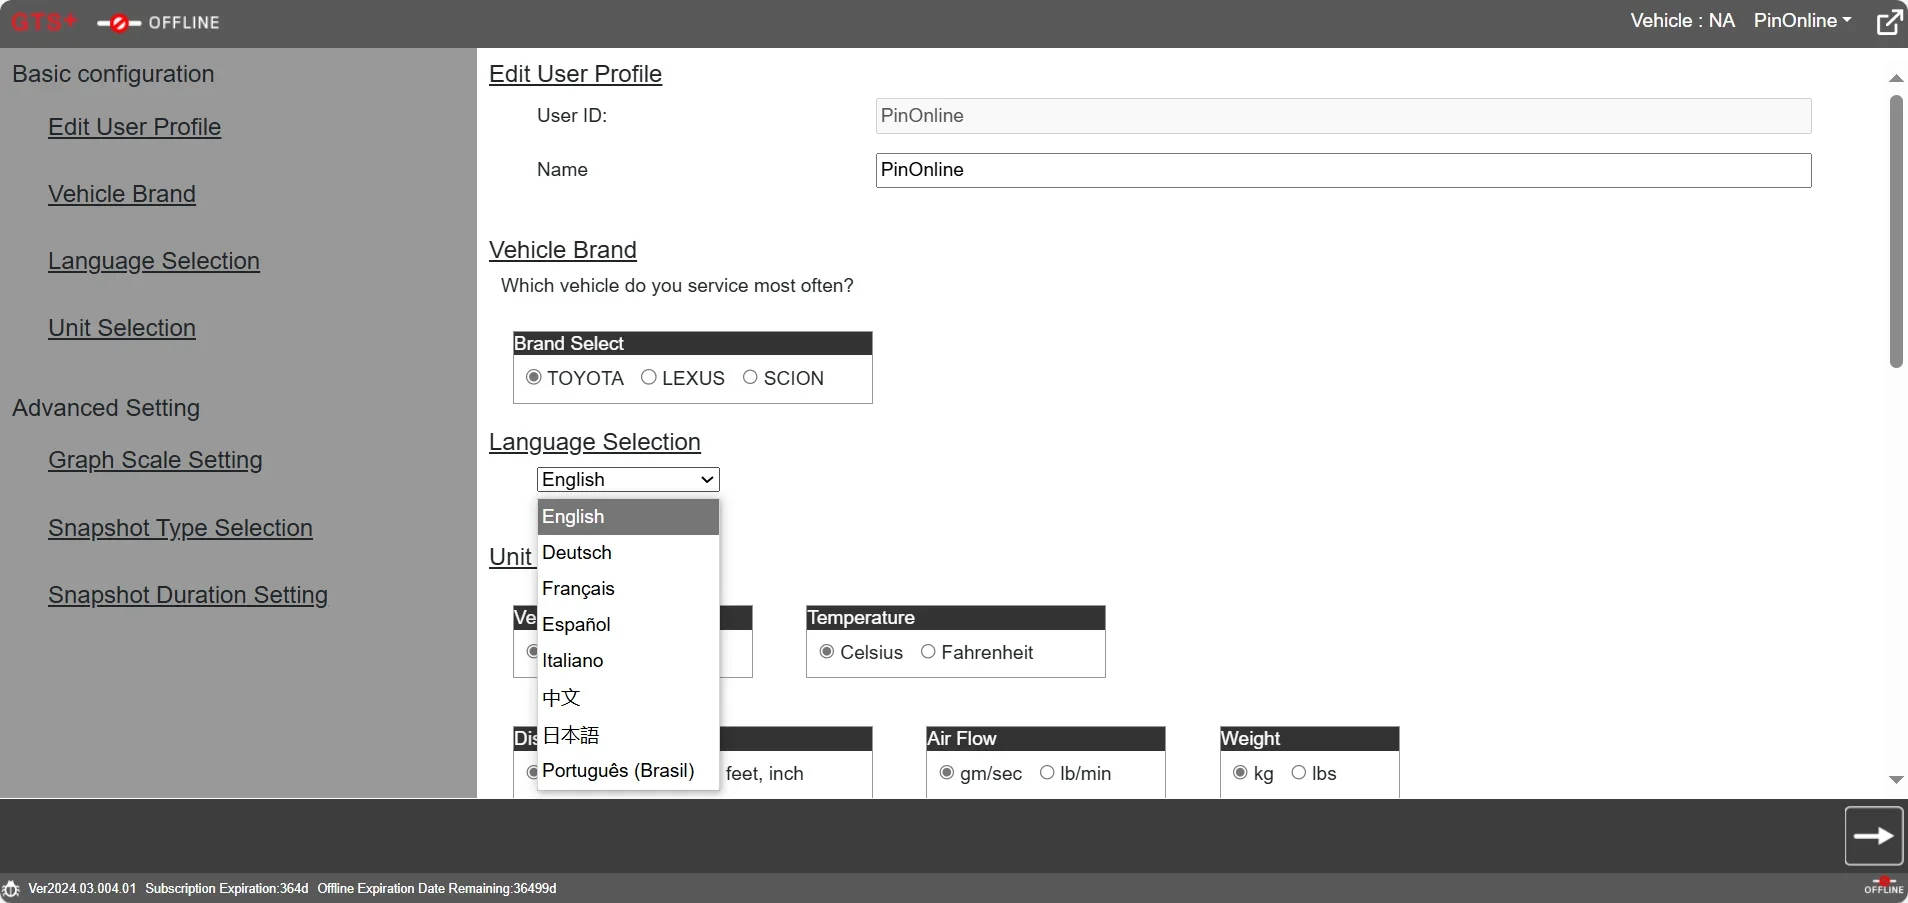Open Graph Scale Setting link
This screenshot has height=903, width=1908.
(x=155, y=460)
